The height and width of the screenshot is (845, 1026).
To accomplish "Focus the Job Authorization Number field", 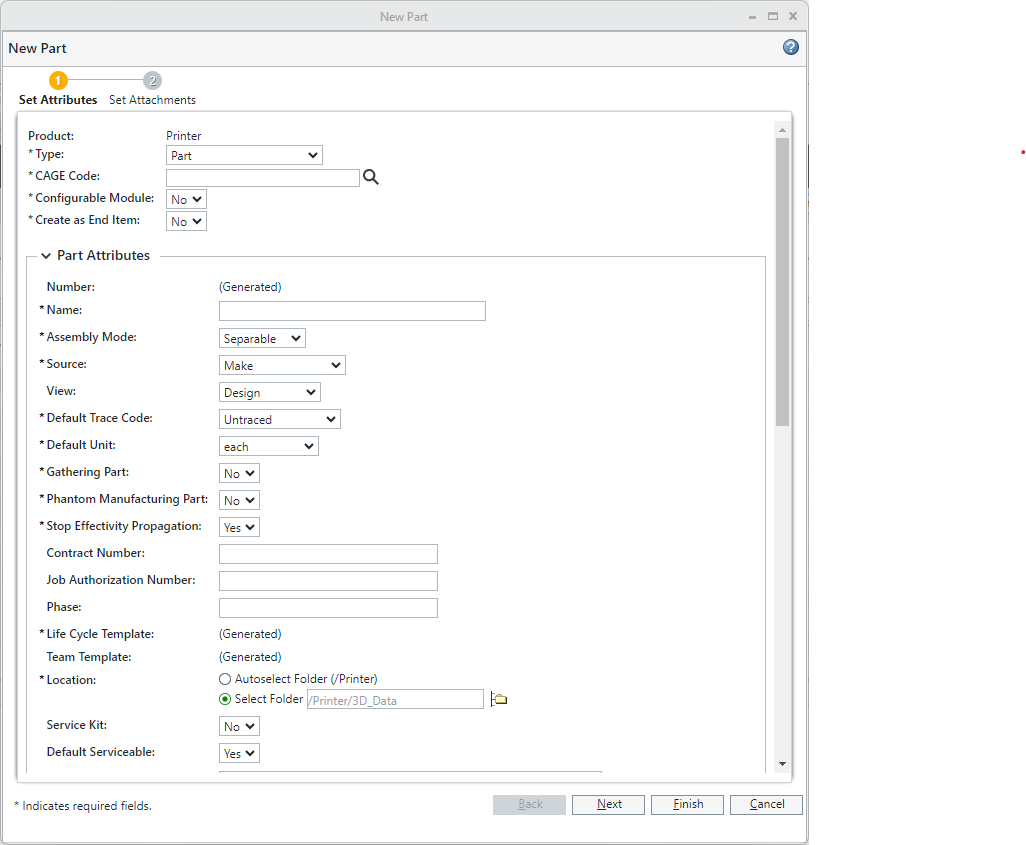I will point(328,581).
